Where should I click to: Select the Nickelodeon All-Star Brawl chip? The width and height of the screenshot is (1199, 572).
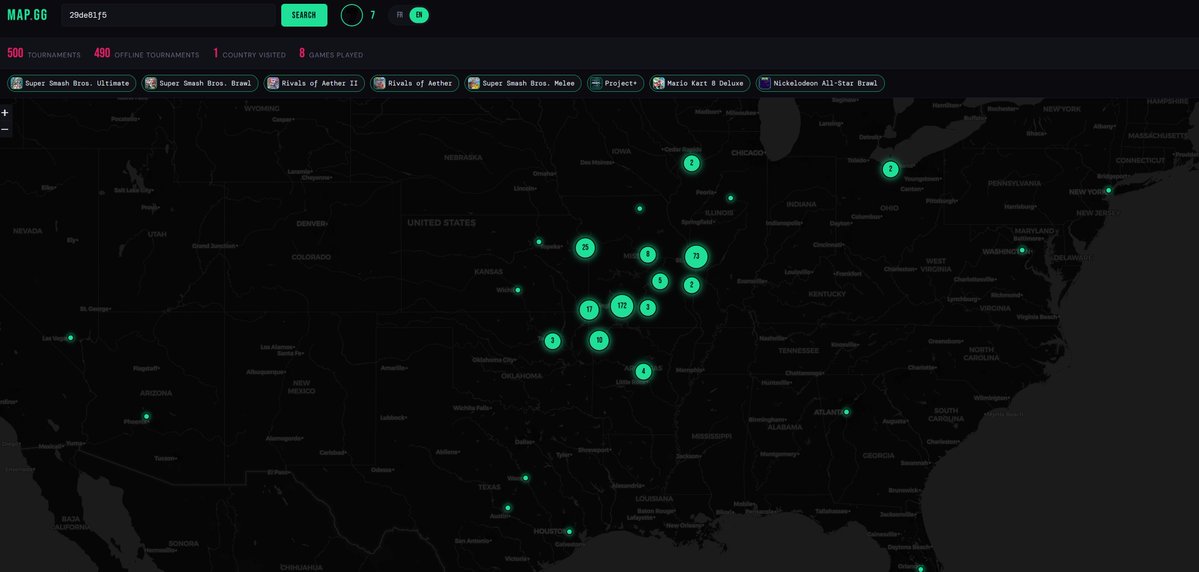[x=820, y=83]
